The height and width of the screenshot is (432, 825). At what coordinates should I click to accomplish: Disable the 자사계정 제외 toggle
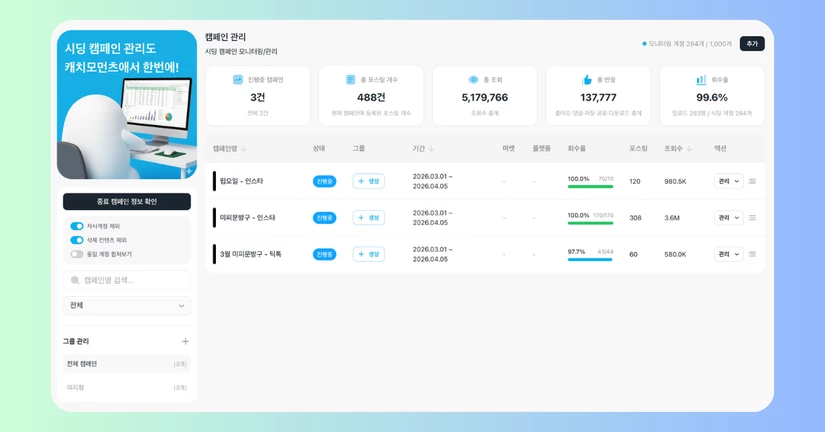point(77,226)
